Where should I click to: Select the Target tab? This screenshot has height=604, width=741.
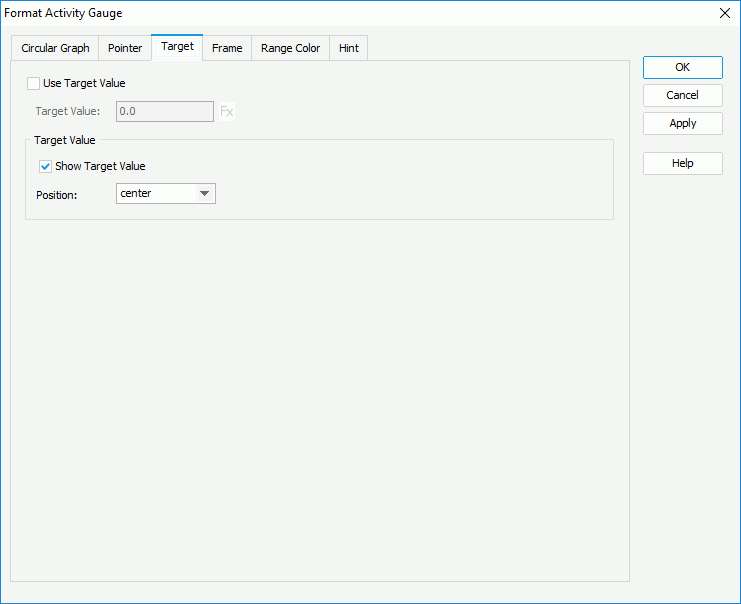[x=177, y=47]
